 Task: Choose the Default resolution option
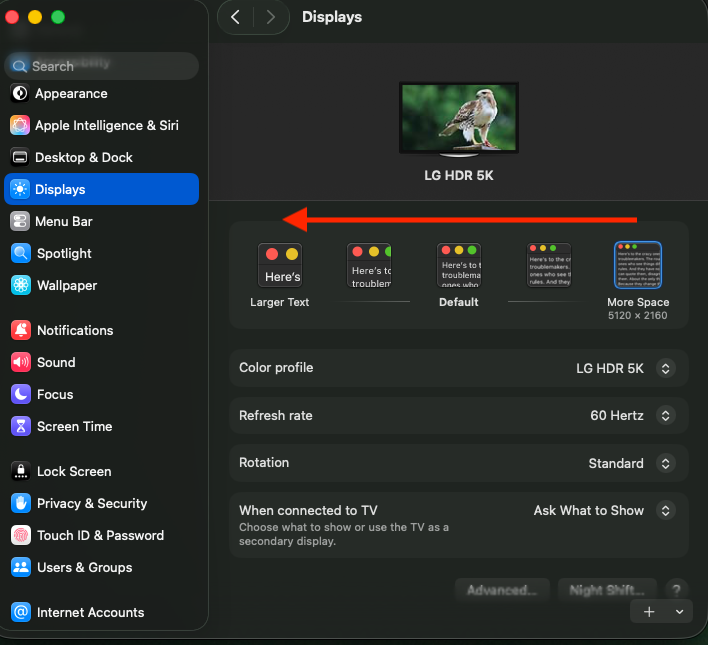459,267
